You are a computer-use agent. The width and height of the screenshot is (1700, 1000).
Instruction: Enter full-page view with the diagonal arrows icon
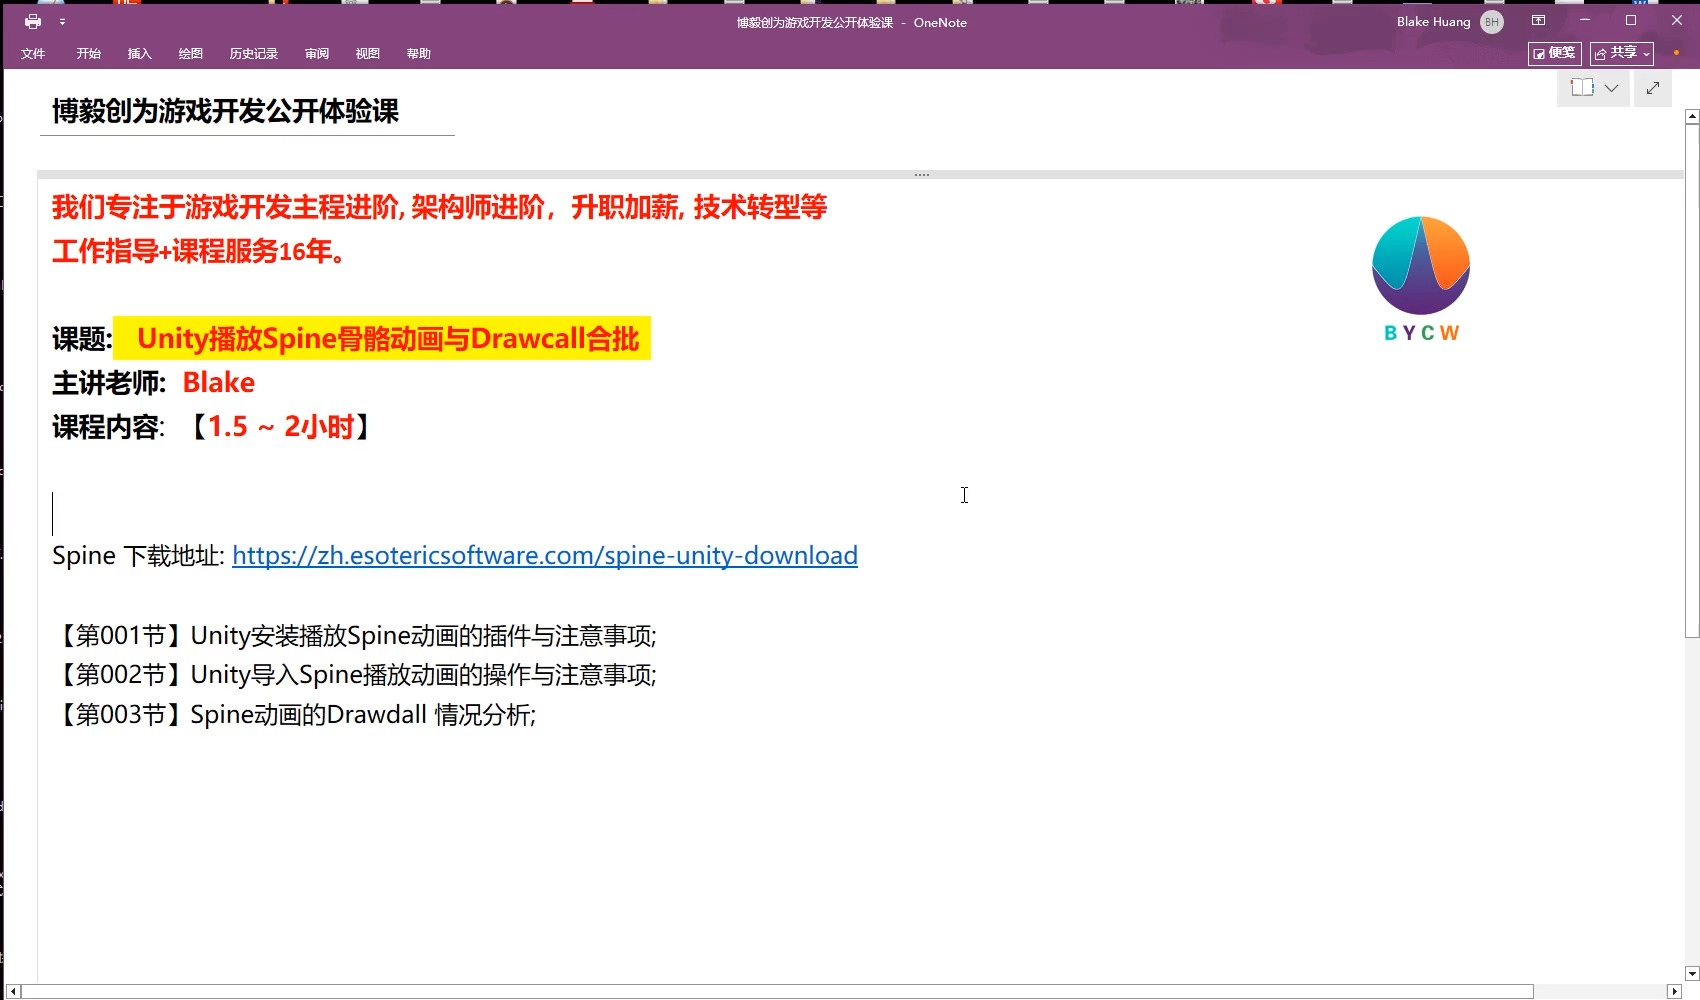[1652, 88]
